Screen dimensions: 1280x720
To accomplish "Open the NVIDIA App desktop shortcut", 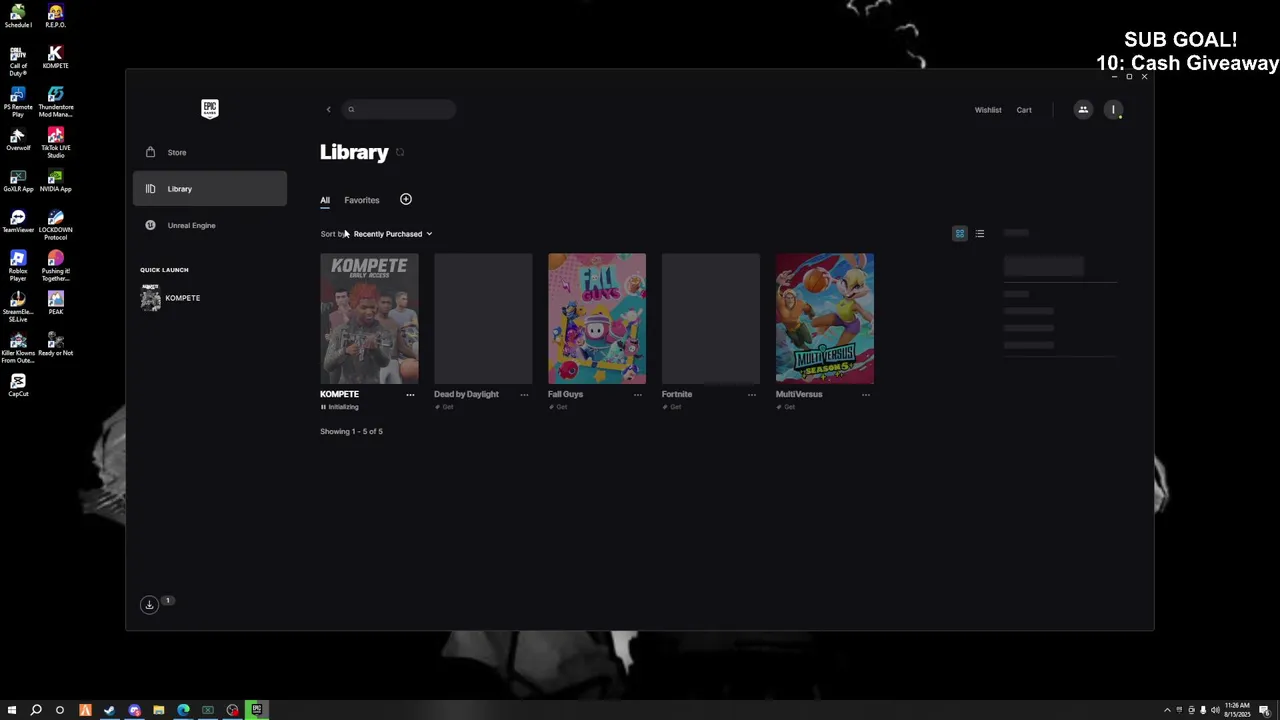I will click(55, 180).
